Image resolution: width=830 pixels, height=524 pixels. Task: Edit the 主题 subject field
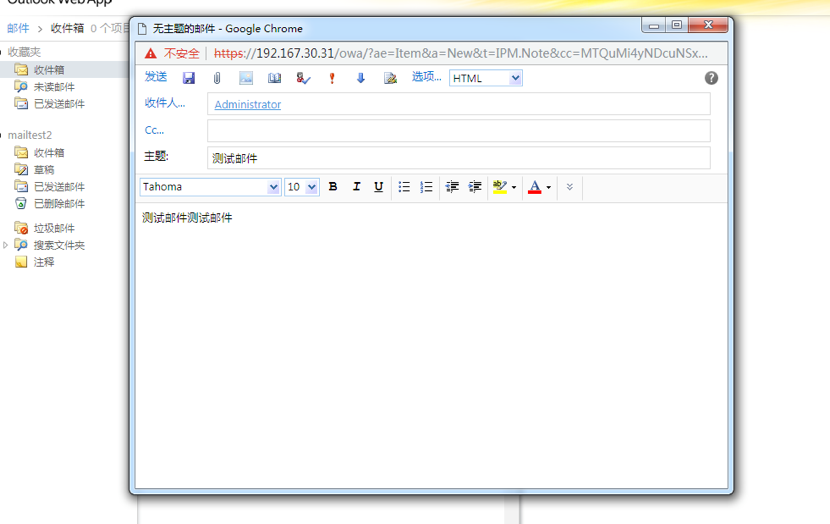459,158
